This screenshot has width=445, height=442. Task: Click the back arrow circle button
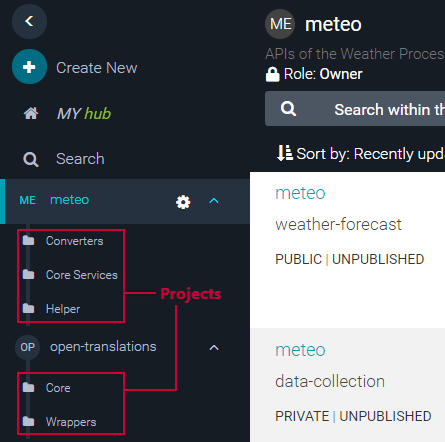29,22
